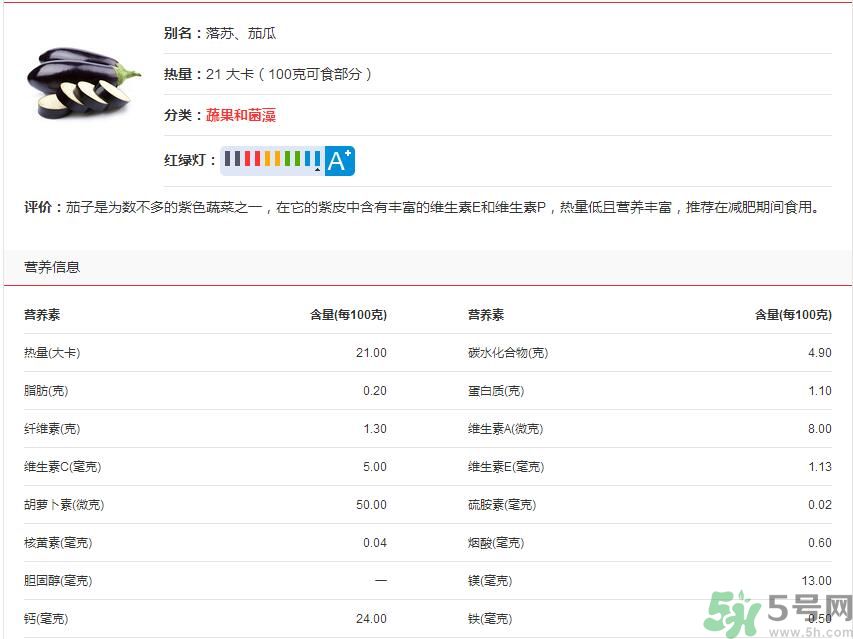This screenshot has width=853, height=639.
Task: Click the red segment in the traffic light bar
Action: pyautogui.click(x=246, y=157)
